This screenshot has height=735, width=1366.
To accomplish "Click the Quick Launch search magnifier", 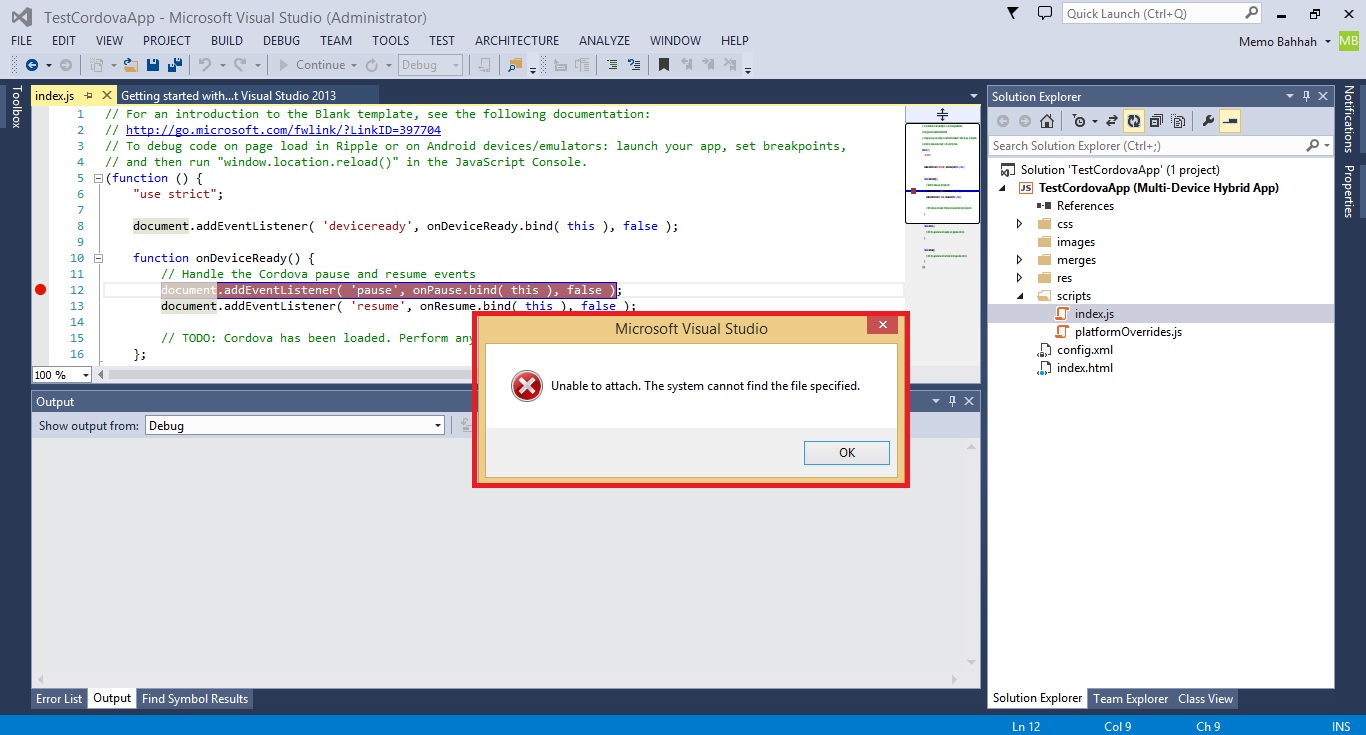I will (x=1251, y=13).
